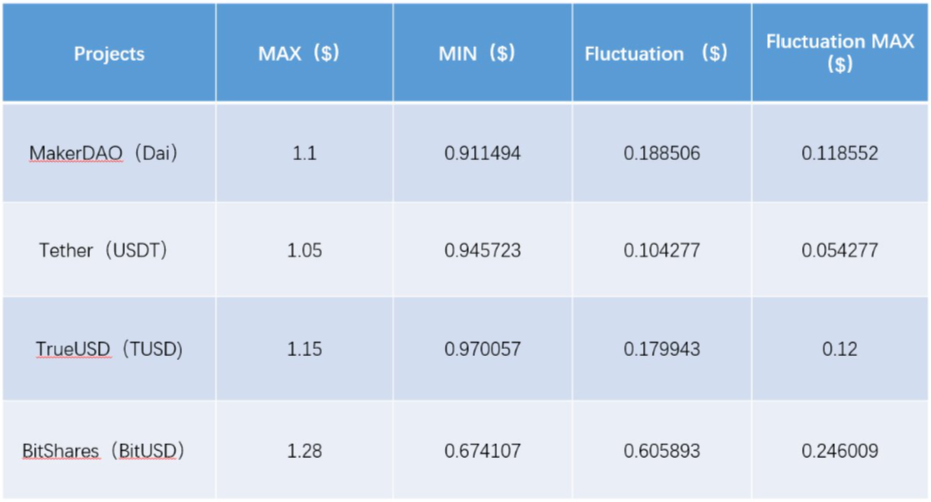The height and width of the screenshot is (502, 931).
Task: Click the value 0.674107
Action: click(483, 451)
